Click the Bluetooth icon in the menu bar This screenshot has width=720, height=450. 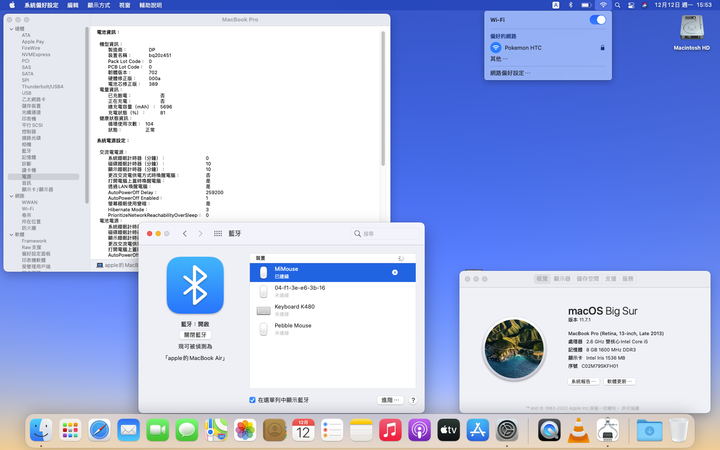571,5
